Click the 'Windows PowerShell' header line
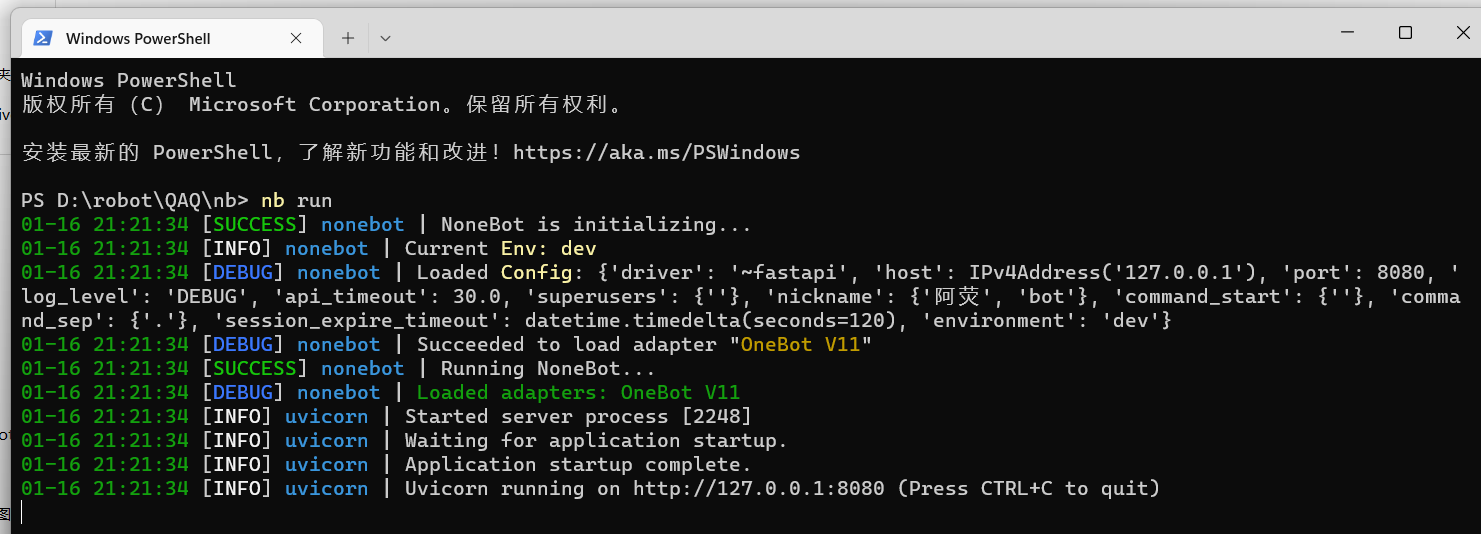This screenshot has width=1481, height=534. [129, 81]
